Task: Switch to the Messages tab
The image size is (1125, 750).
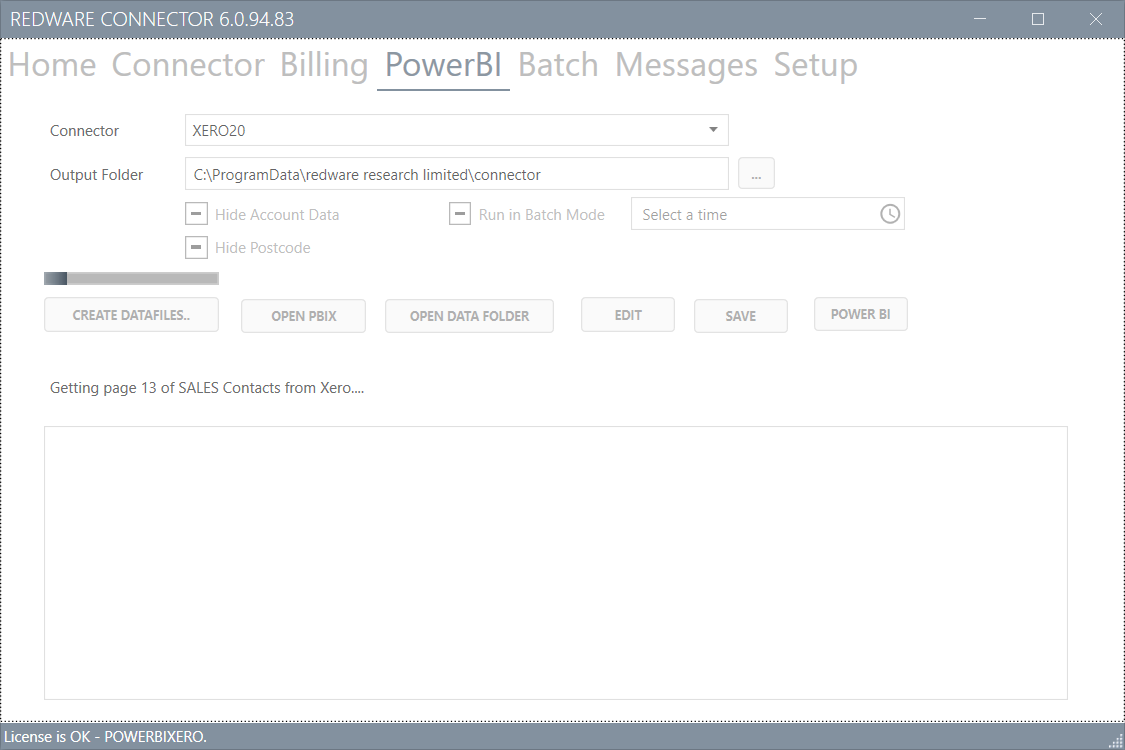Action: (x=686, y=65)
